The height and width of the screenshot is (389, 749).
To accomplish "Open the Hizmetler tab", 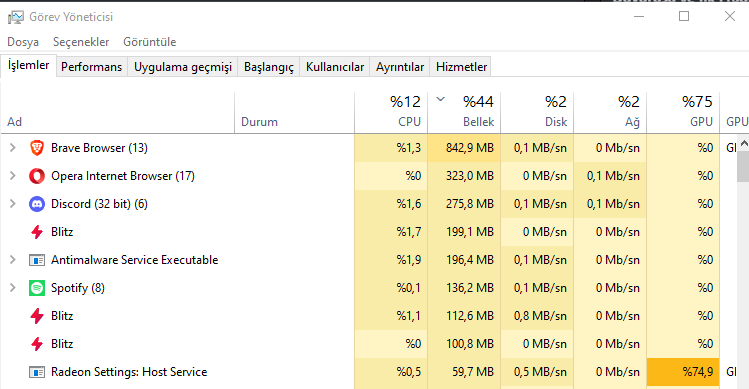I will tap(461, 67).
